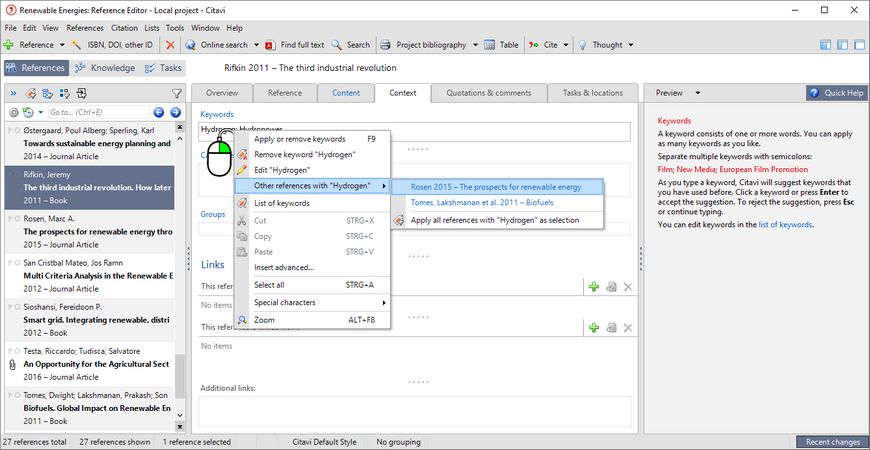Open the Preview pane dropdown

(x=698, y=93)
